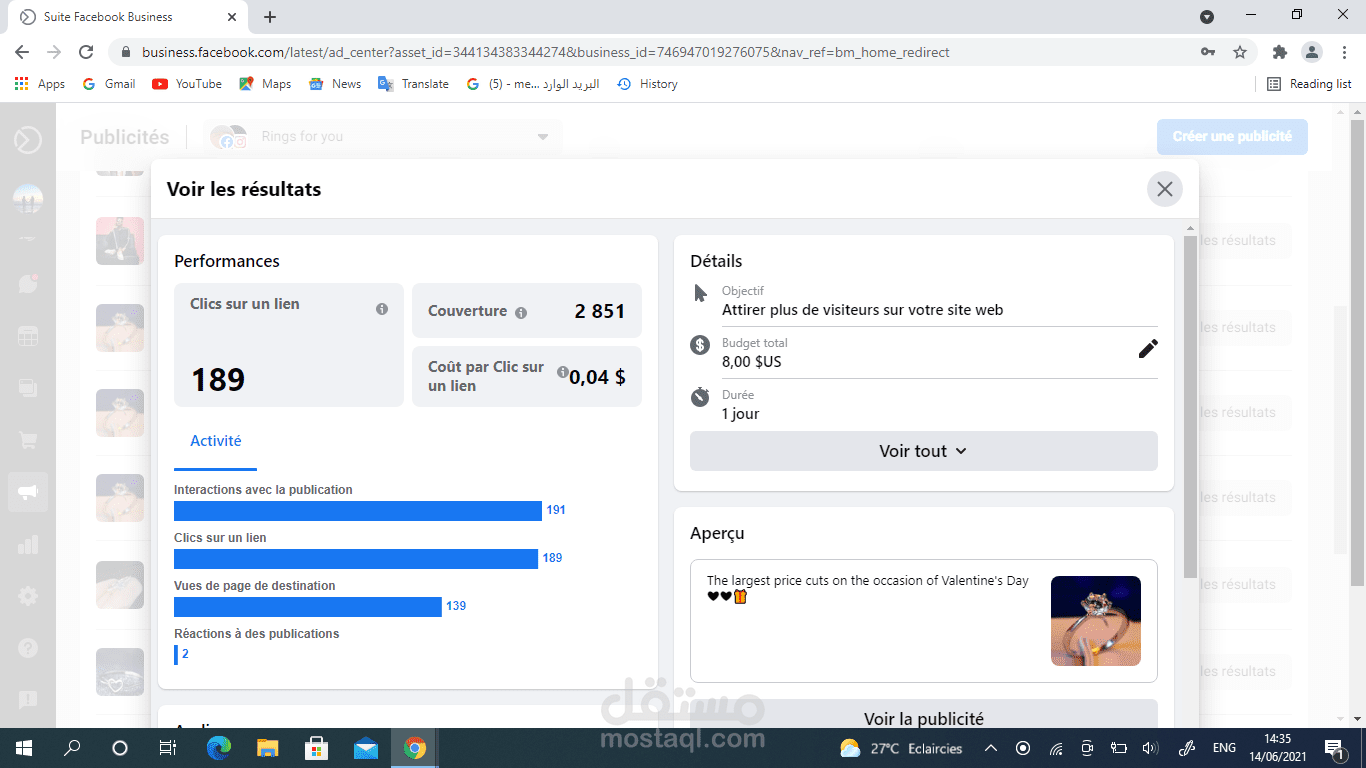1366x768 pixels.
Task: Open Maps bookmark
Action: click(x=265, y=84)
